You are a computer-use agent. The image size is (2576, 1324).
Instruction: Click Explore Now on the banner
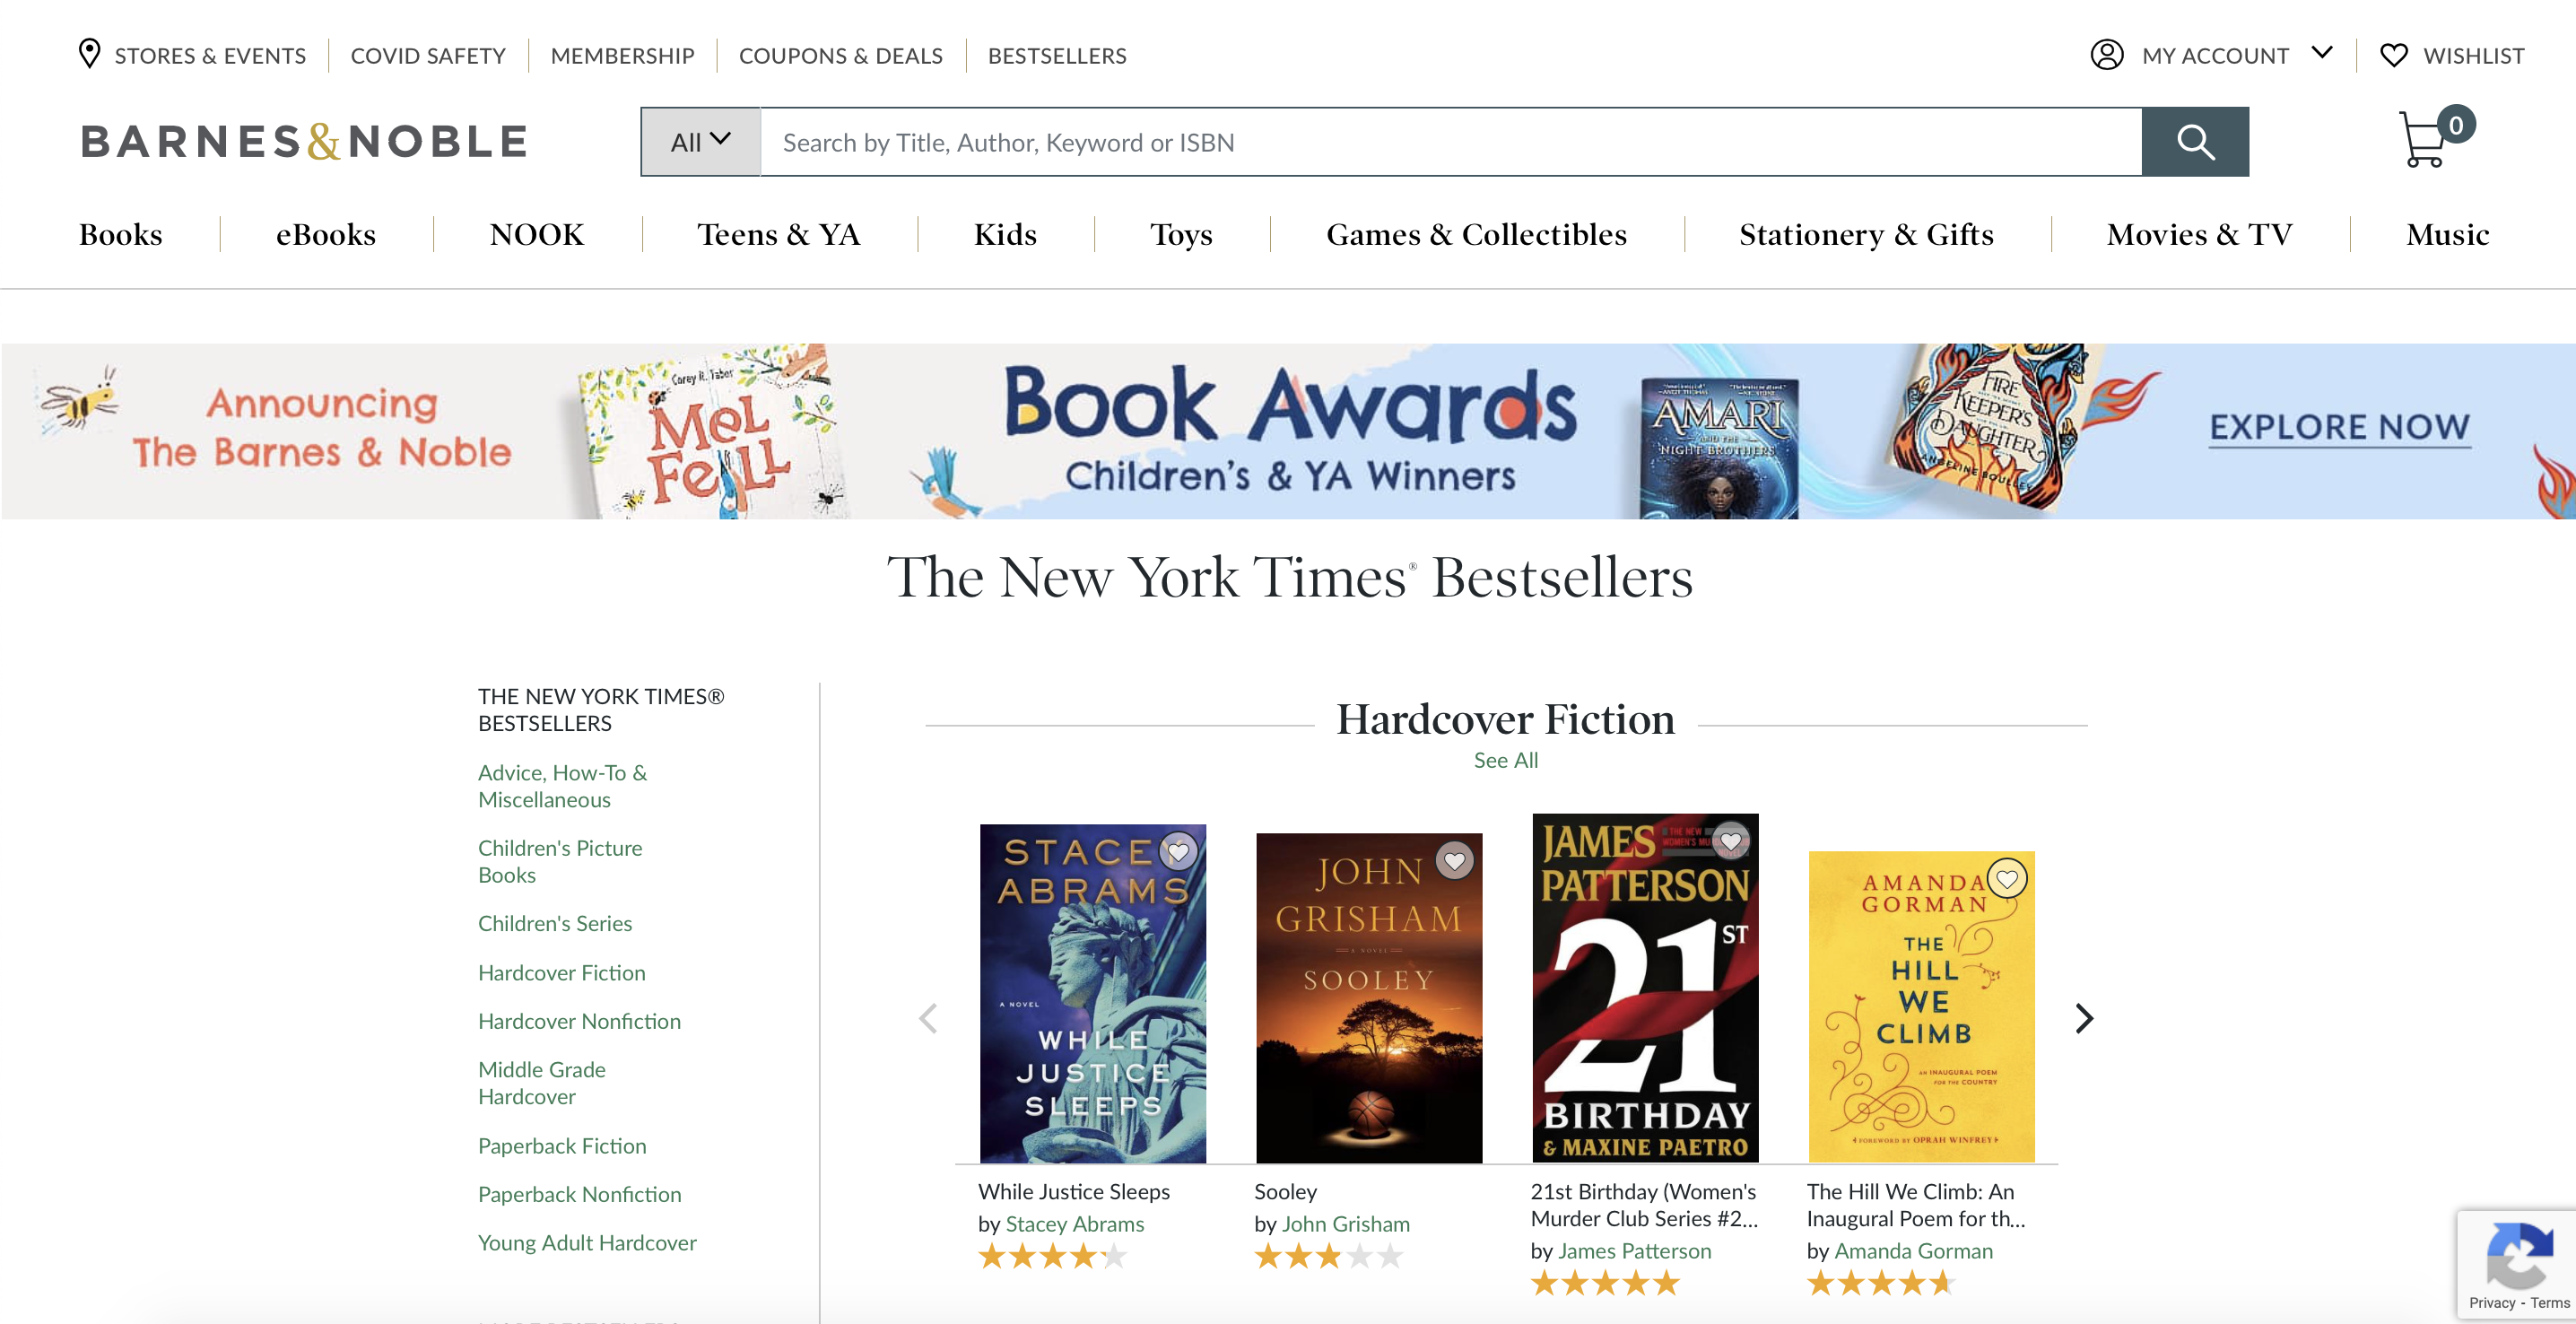[x=2339, y=428]
